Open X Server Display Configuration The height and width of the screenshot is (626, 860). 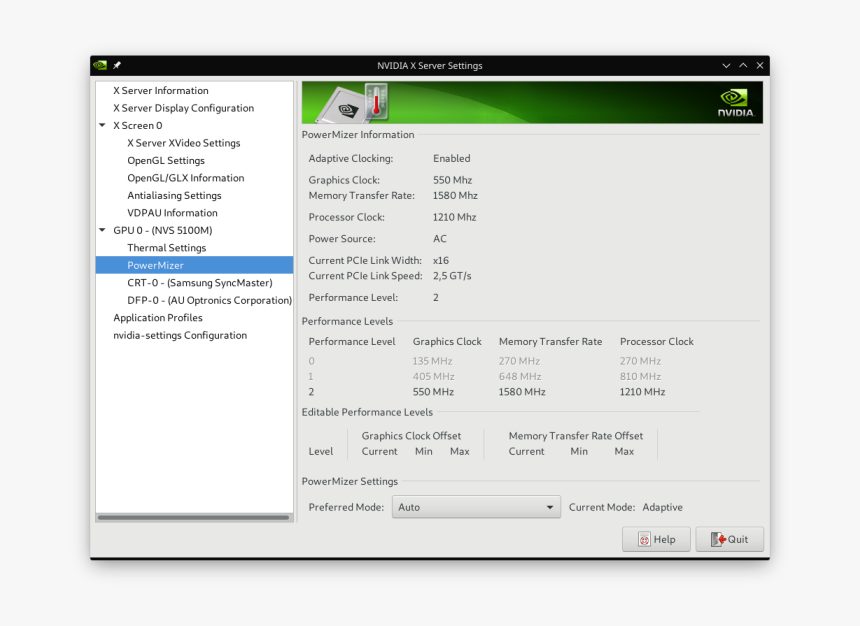tap(183, 108)
